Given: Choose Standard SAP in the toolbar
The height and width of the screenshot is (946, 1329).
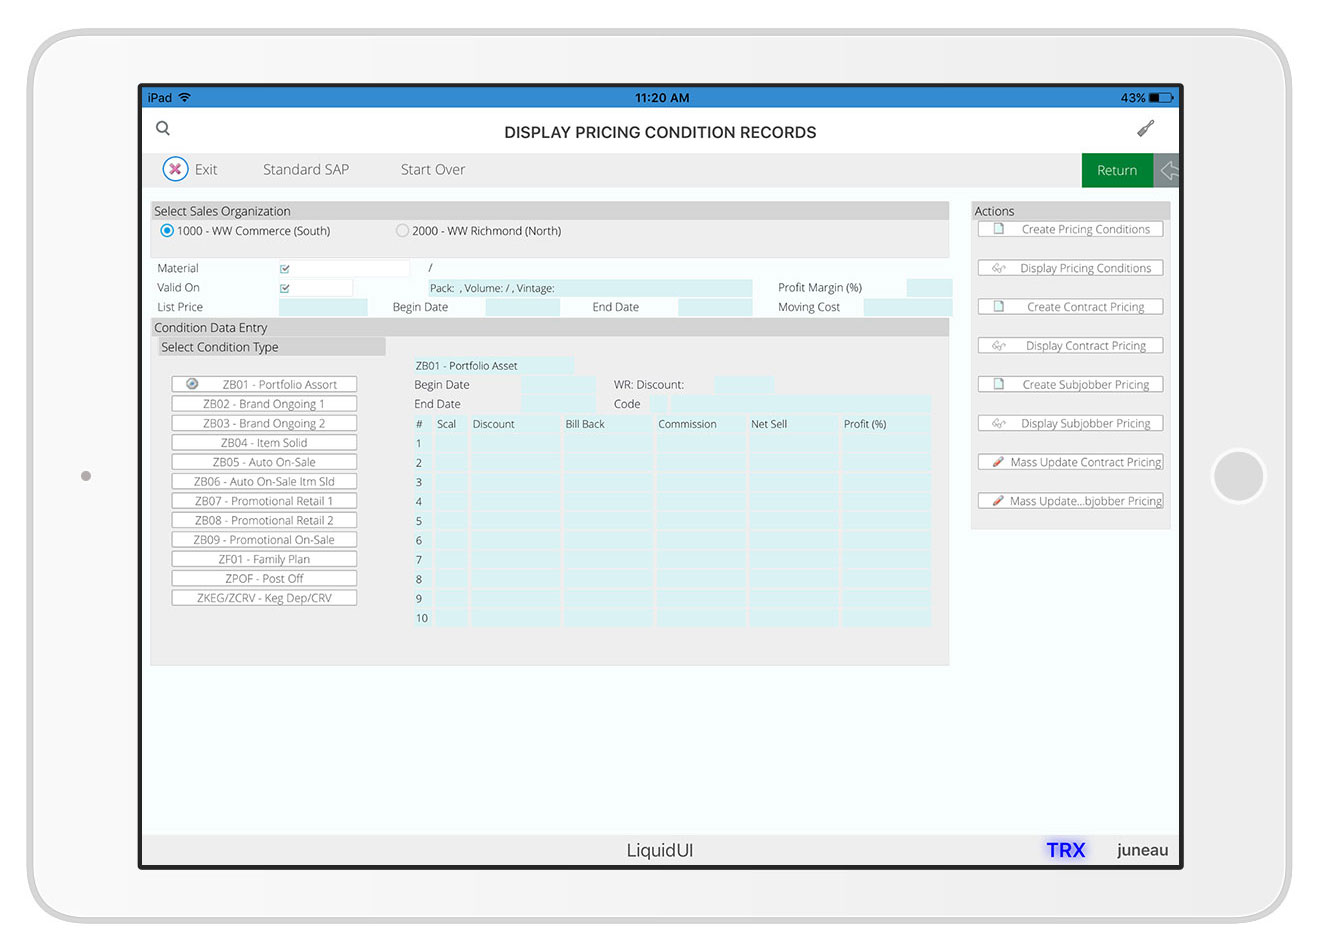Looking at the screenshot, I should [x=306, y=170].
